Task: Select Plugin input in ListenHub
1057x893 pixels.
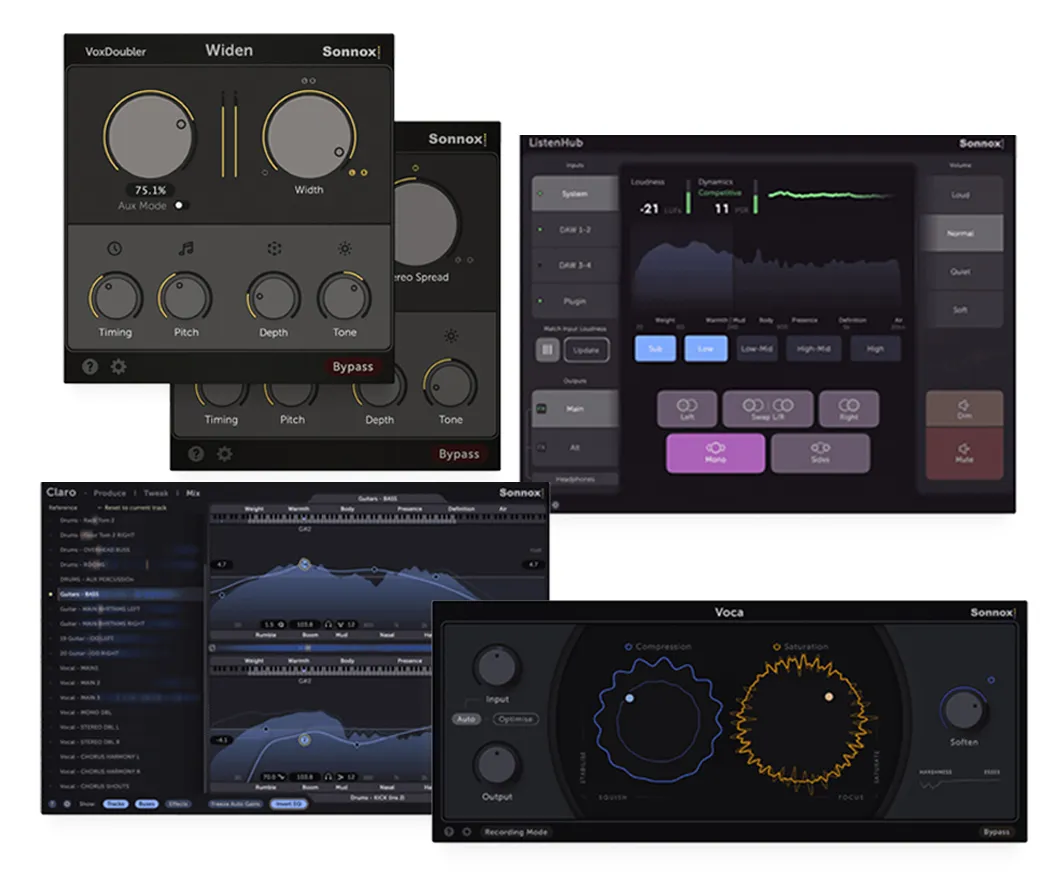Action: (575, 301)
